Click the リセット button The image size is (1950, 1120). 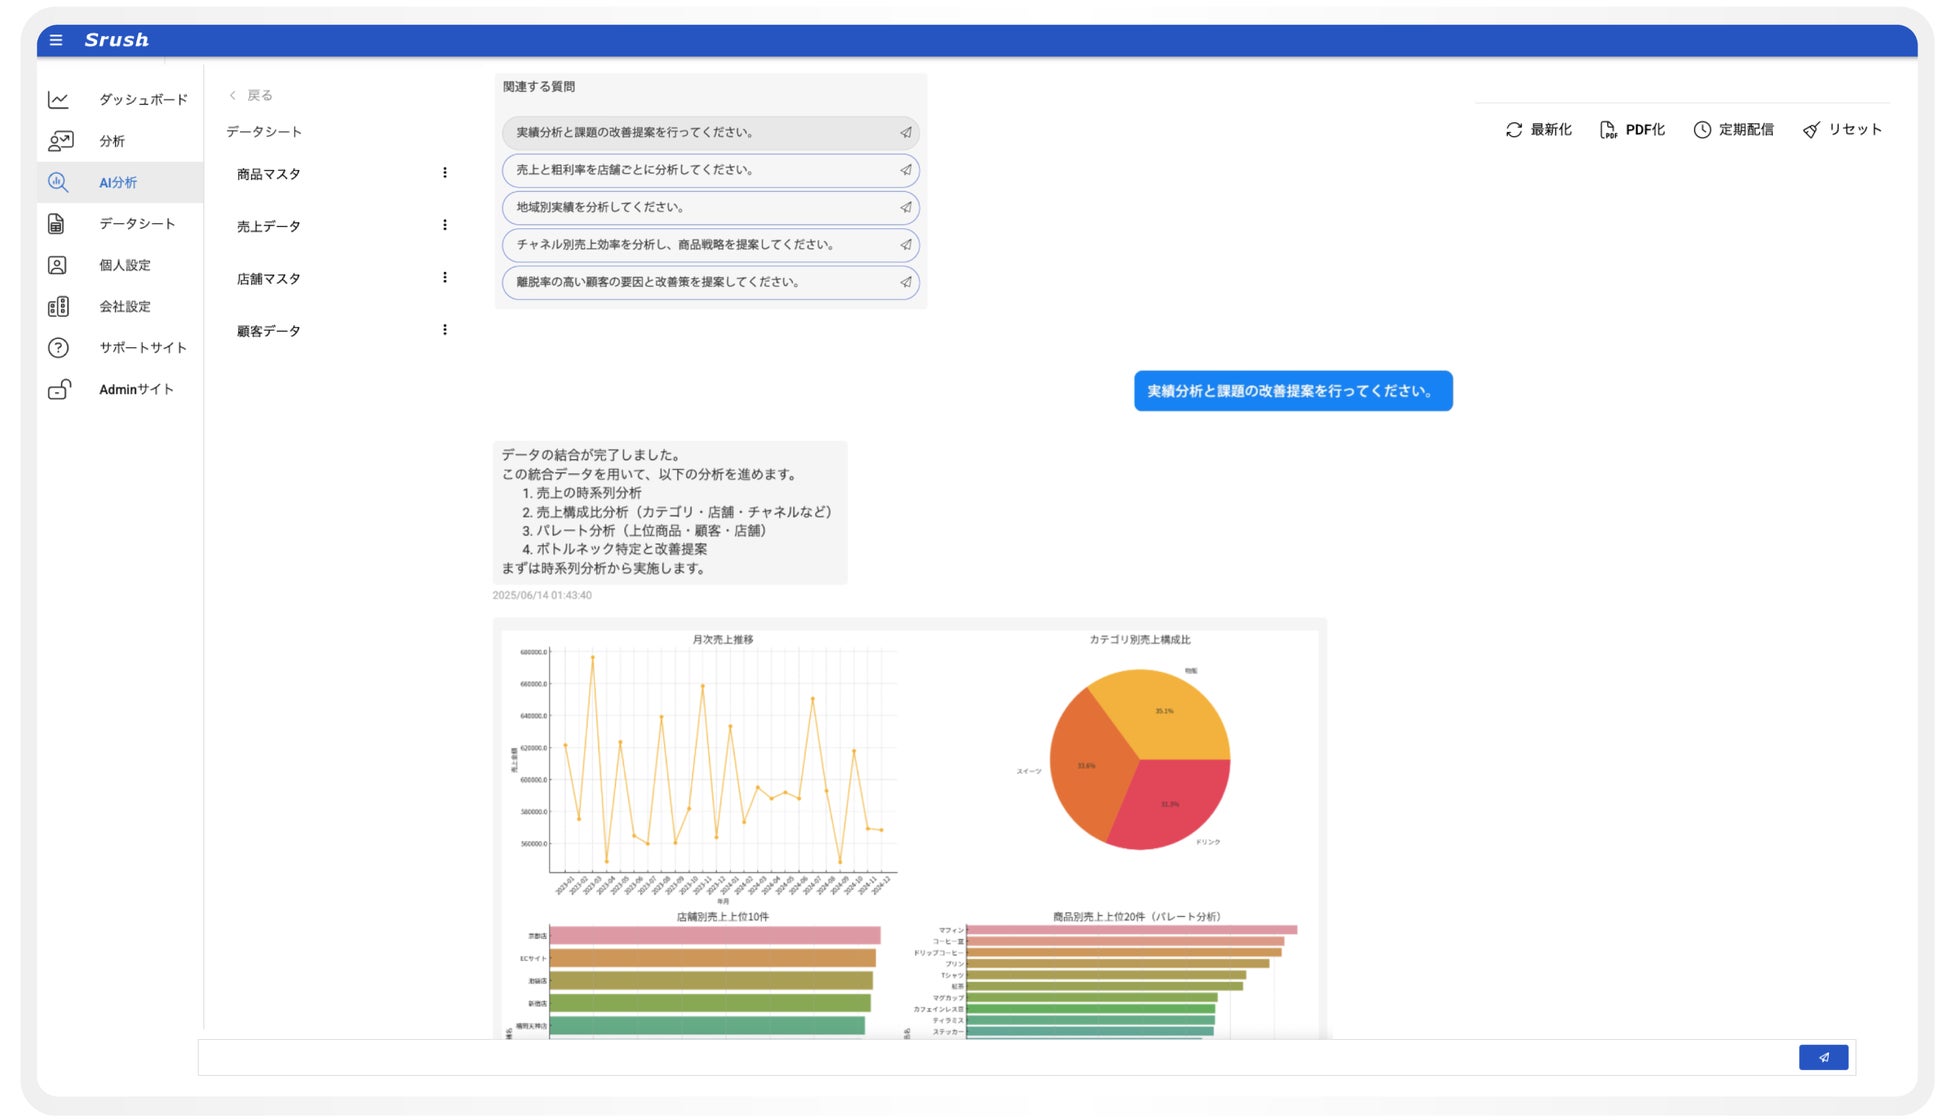[1842, 130]
